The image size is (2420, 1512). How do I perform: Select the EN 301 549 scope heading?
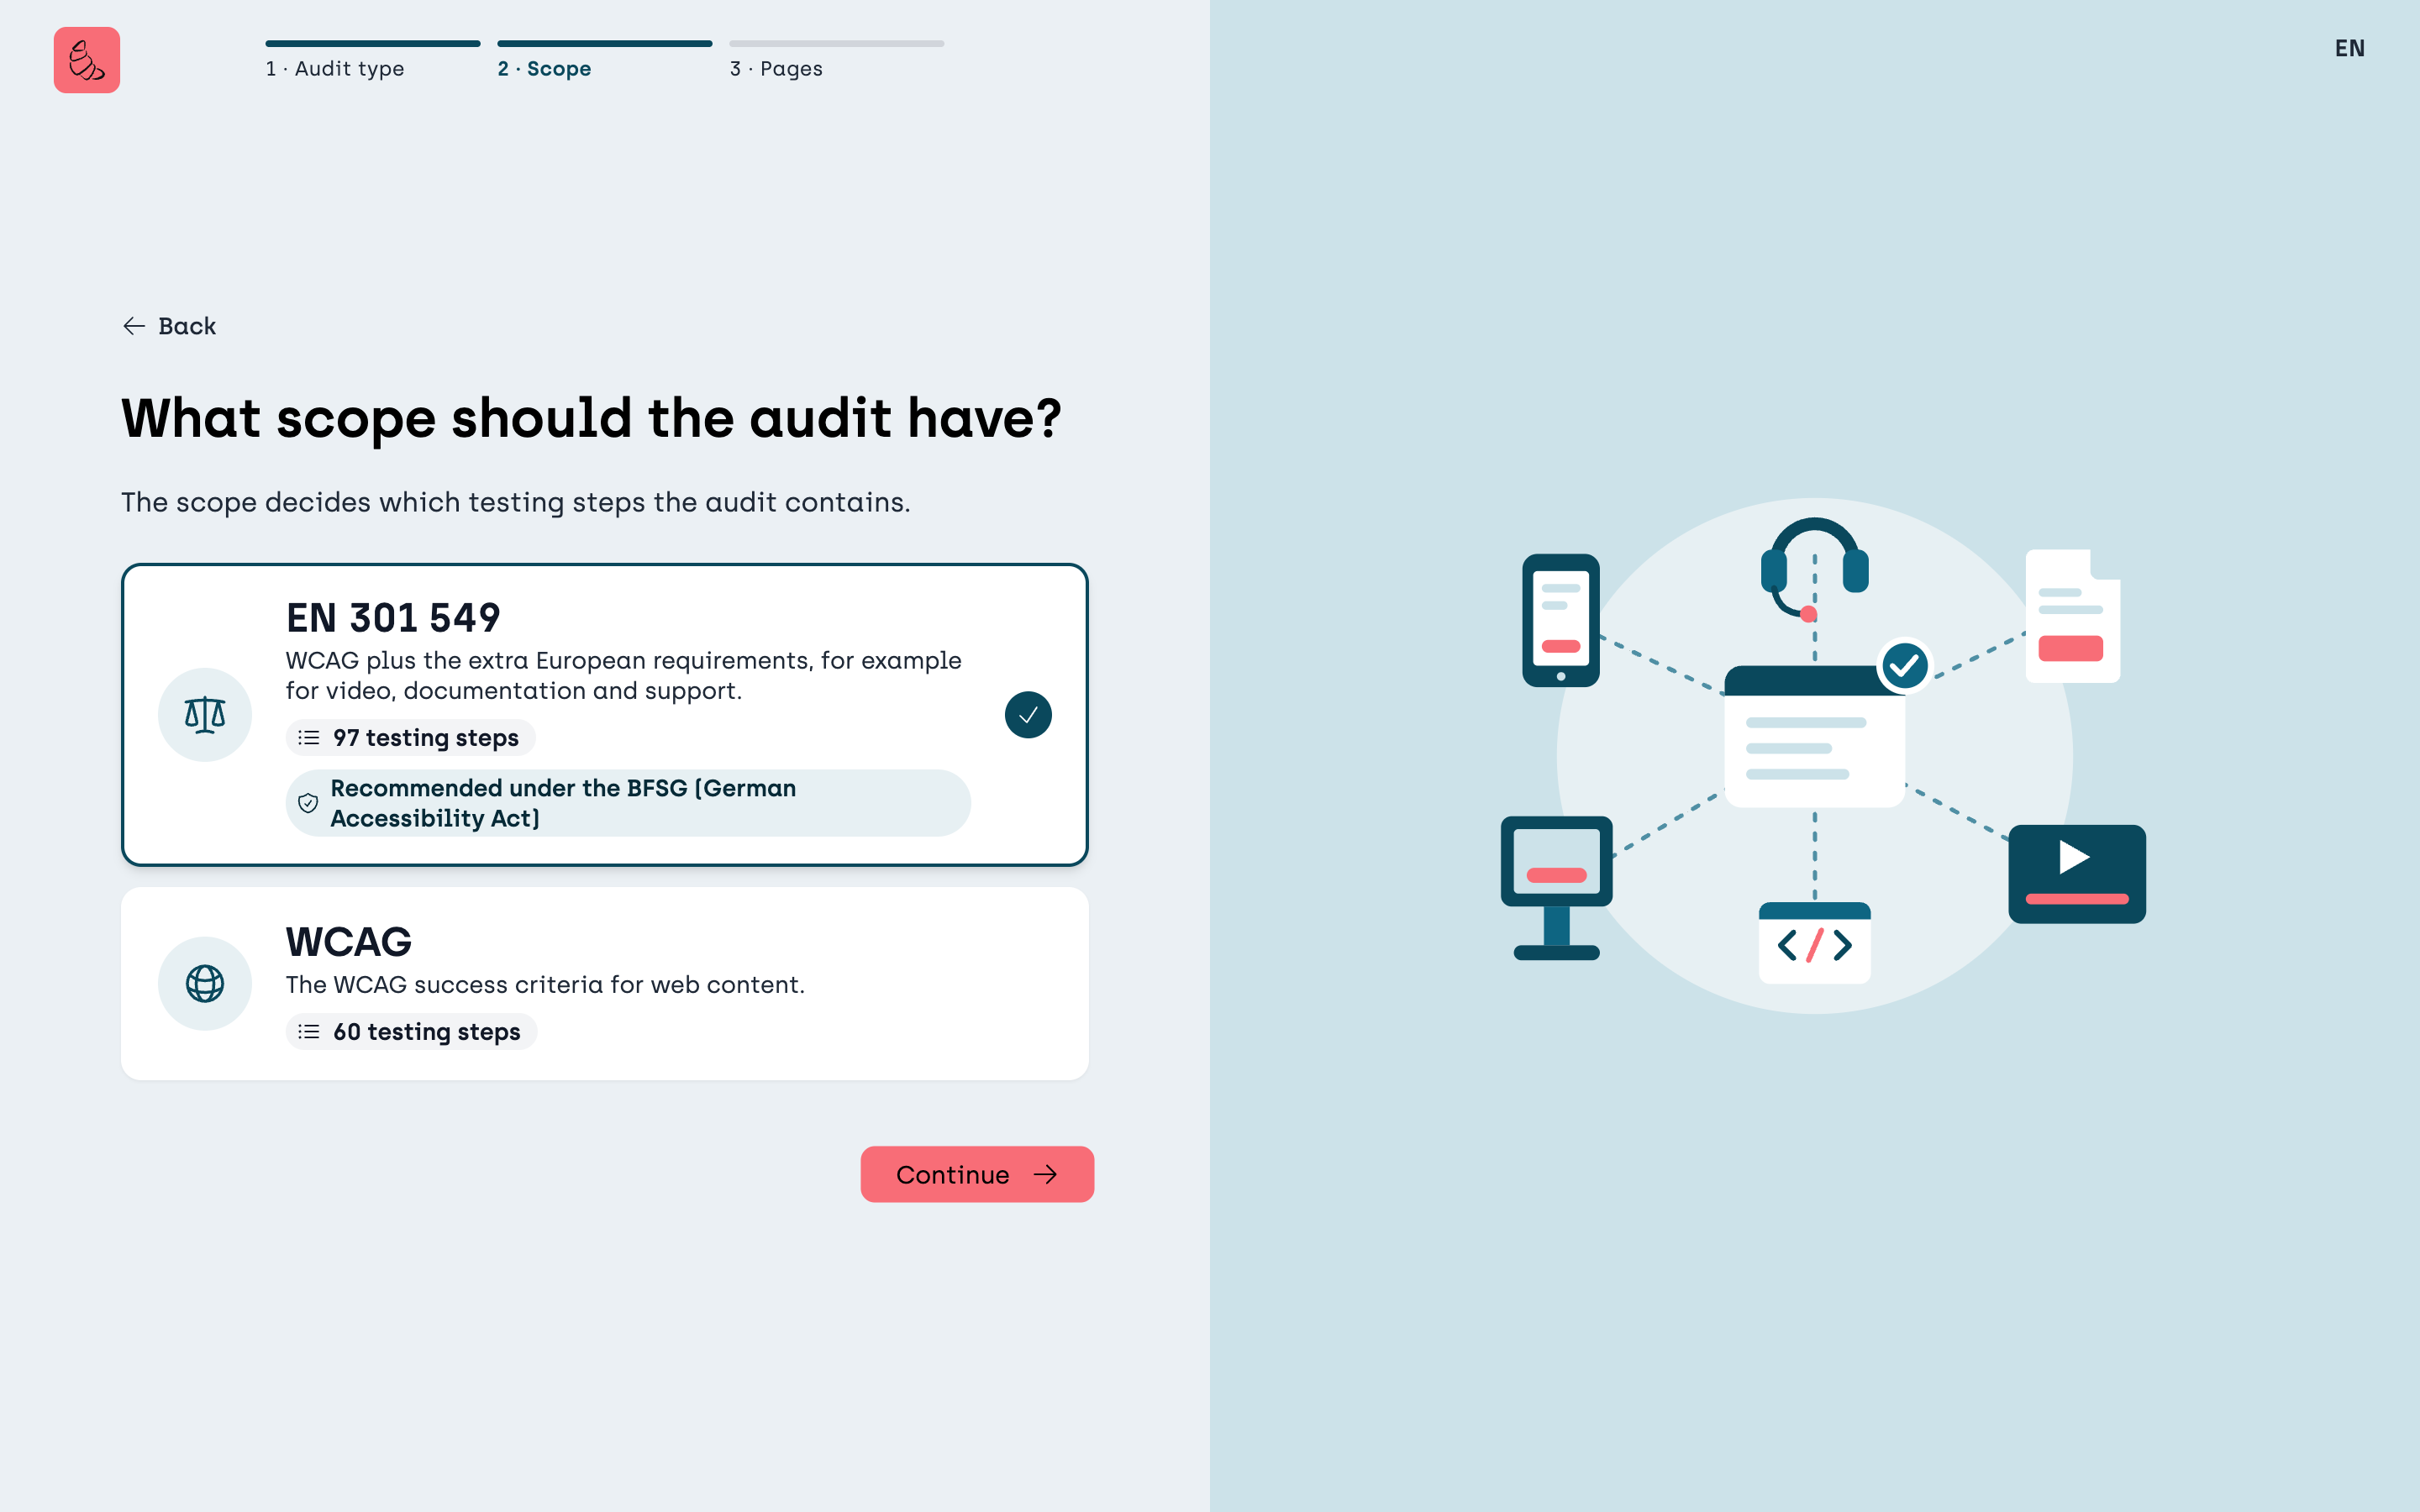(x=393, y=618)
